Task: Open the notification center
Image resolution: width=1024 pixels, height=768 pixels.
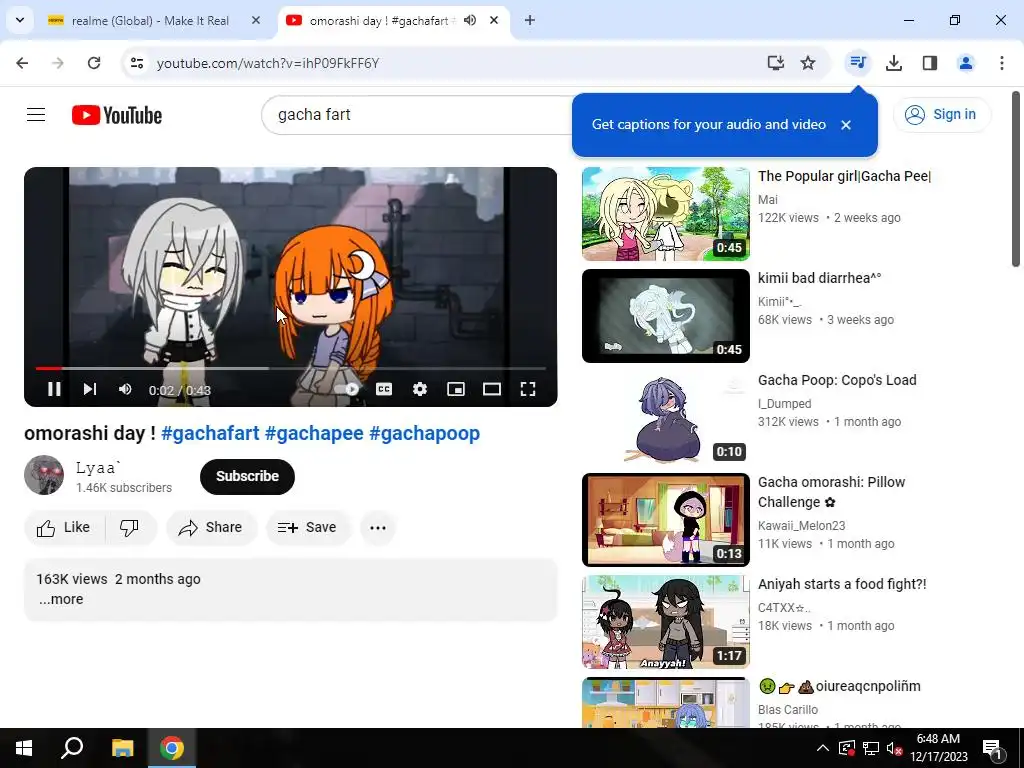Action: (x=993, y=749)
